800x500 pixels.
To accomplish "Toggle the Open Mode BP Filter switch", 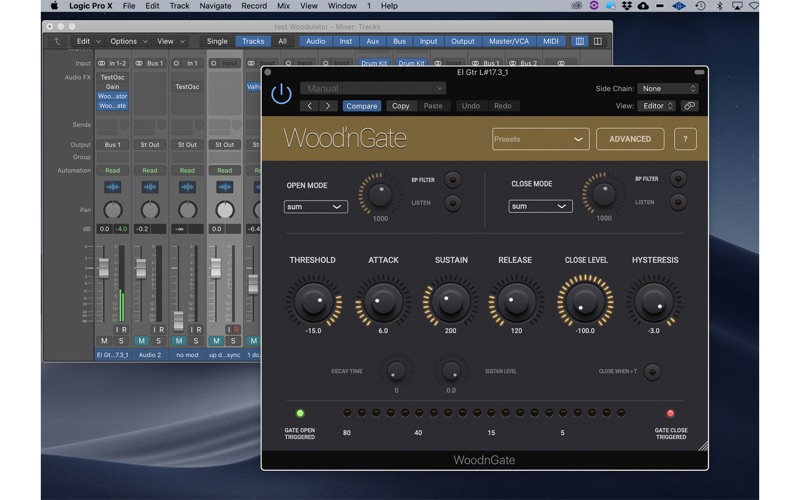I will coord(453,180).
